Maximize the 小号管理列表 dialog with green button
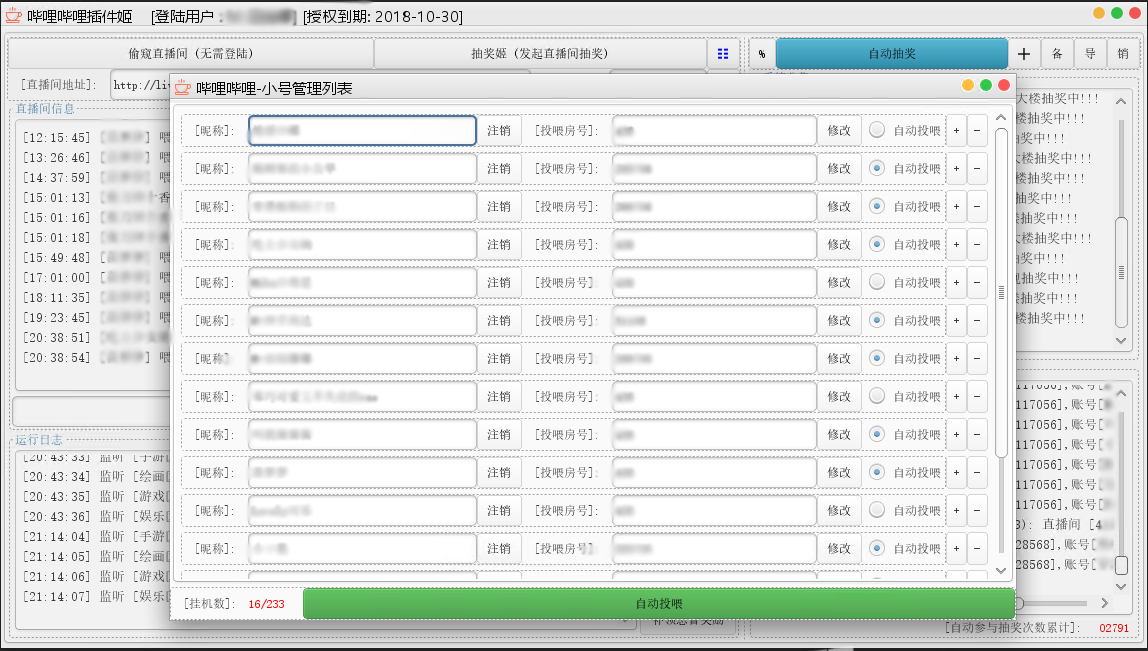The image size is (1148, 651). click(985, 86)
